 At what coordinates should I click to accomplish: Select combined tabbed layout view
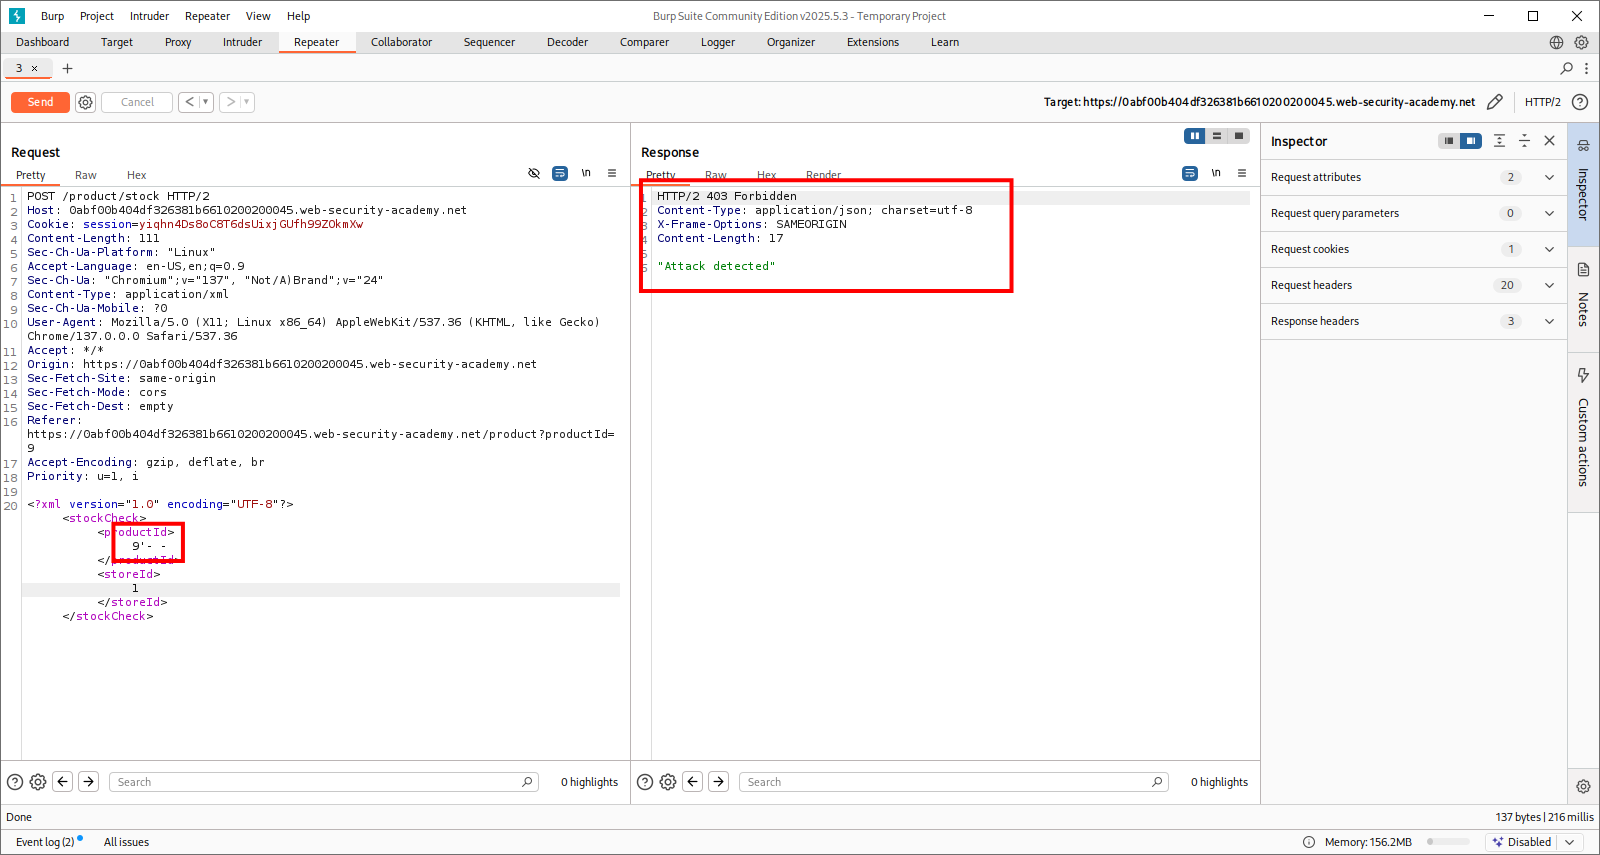(x=1239, y=136)
